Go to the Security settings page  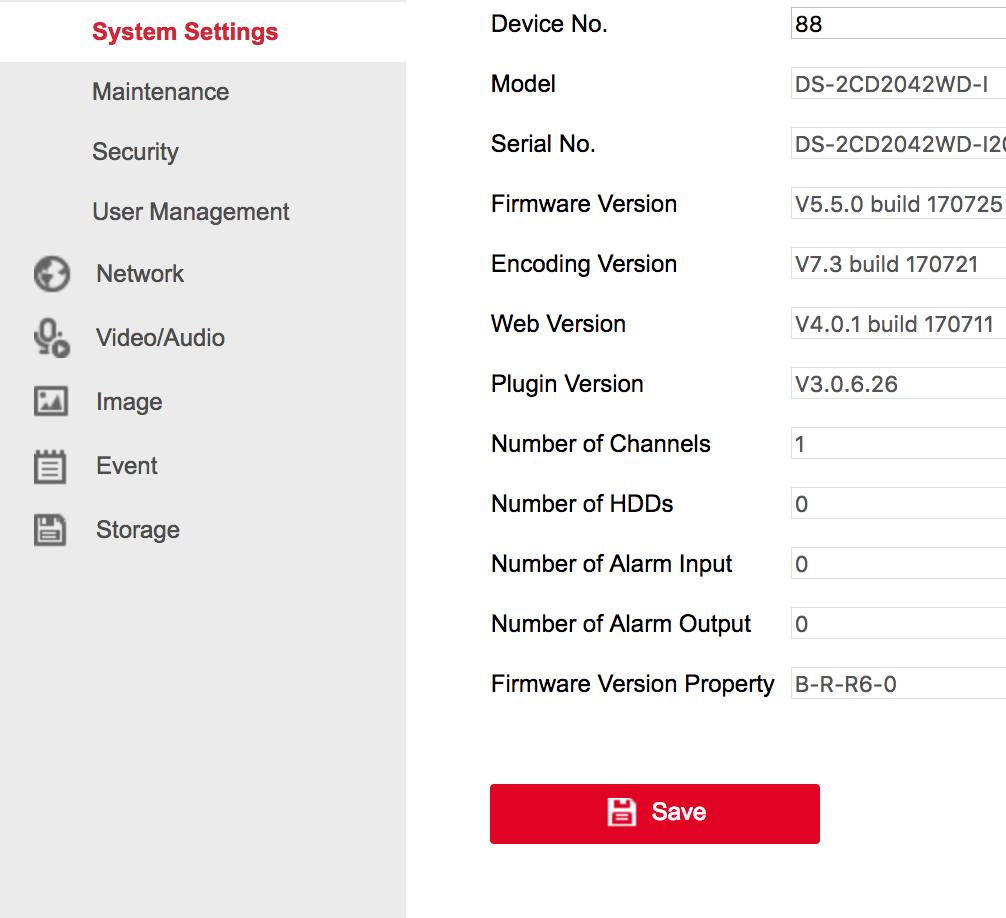pos(135,152)
